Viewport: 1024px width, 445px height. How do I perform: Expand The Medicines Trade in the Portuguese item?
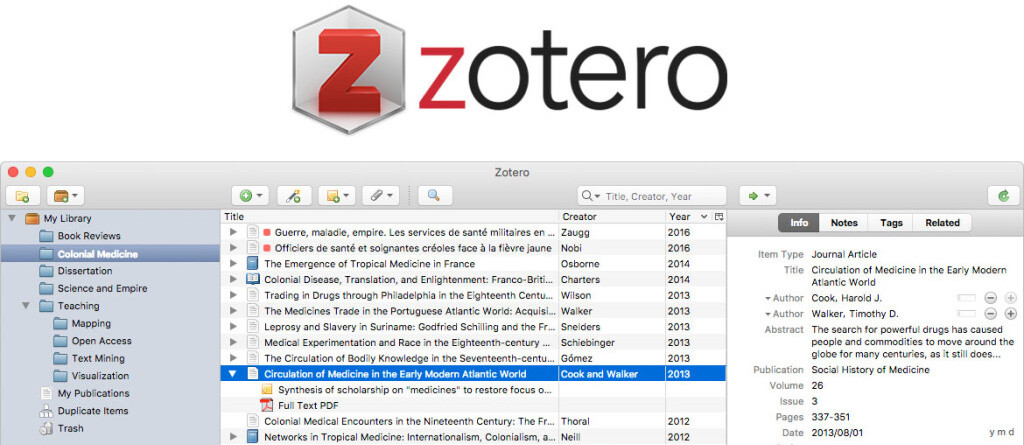[x=233, y=310]
